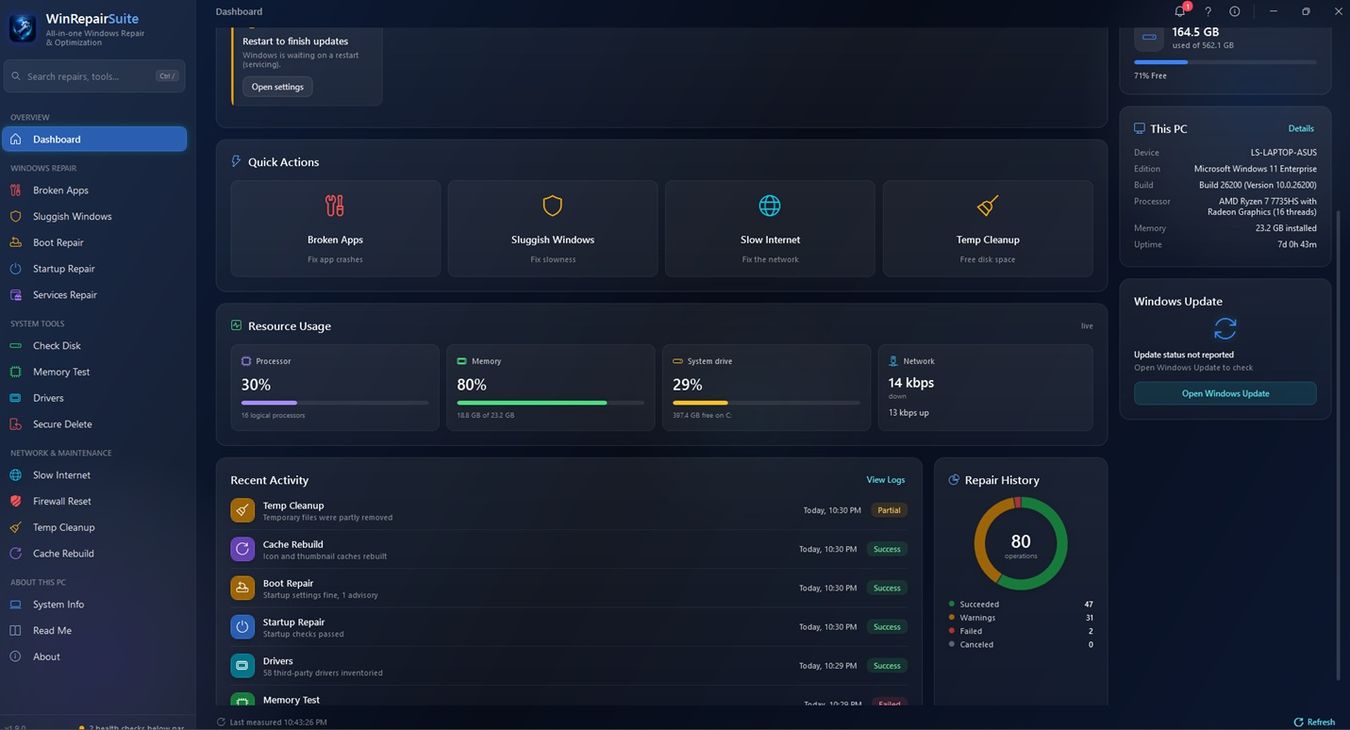Screen dimensions: 1350x730
Task: Click the search magnifier icon in sidebar
Action: point(17,76)
